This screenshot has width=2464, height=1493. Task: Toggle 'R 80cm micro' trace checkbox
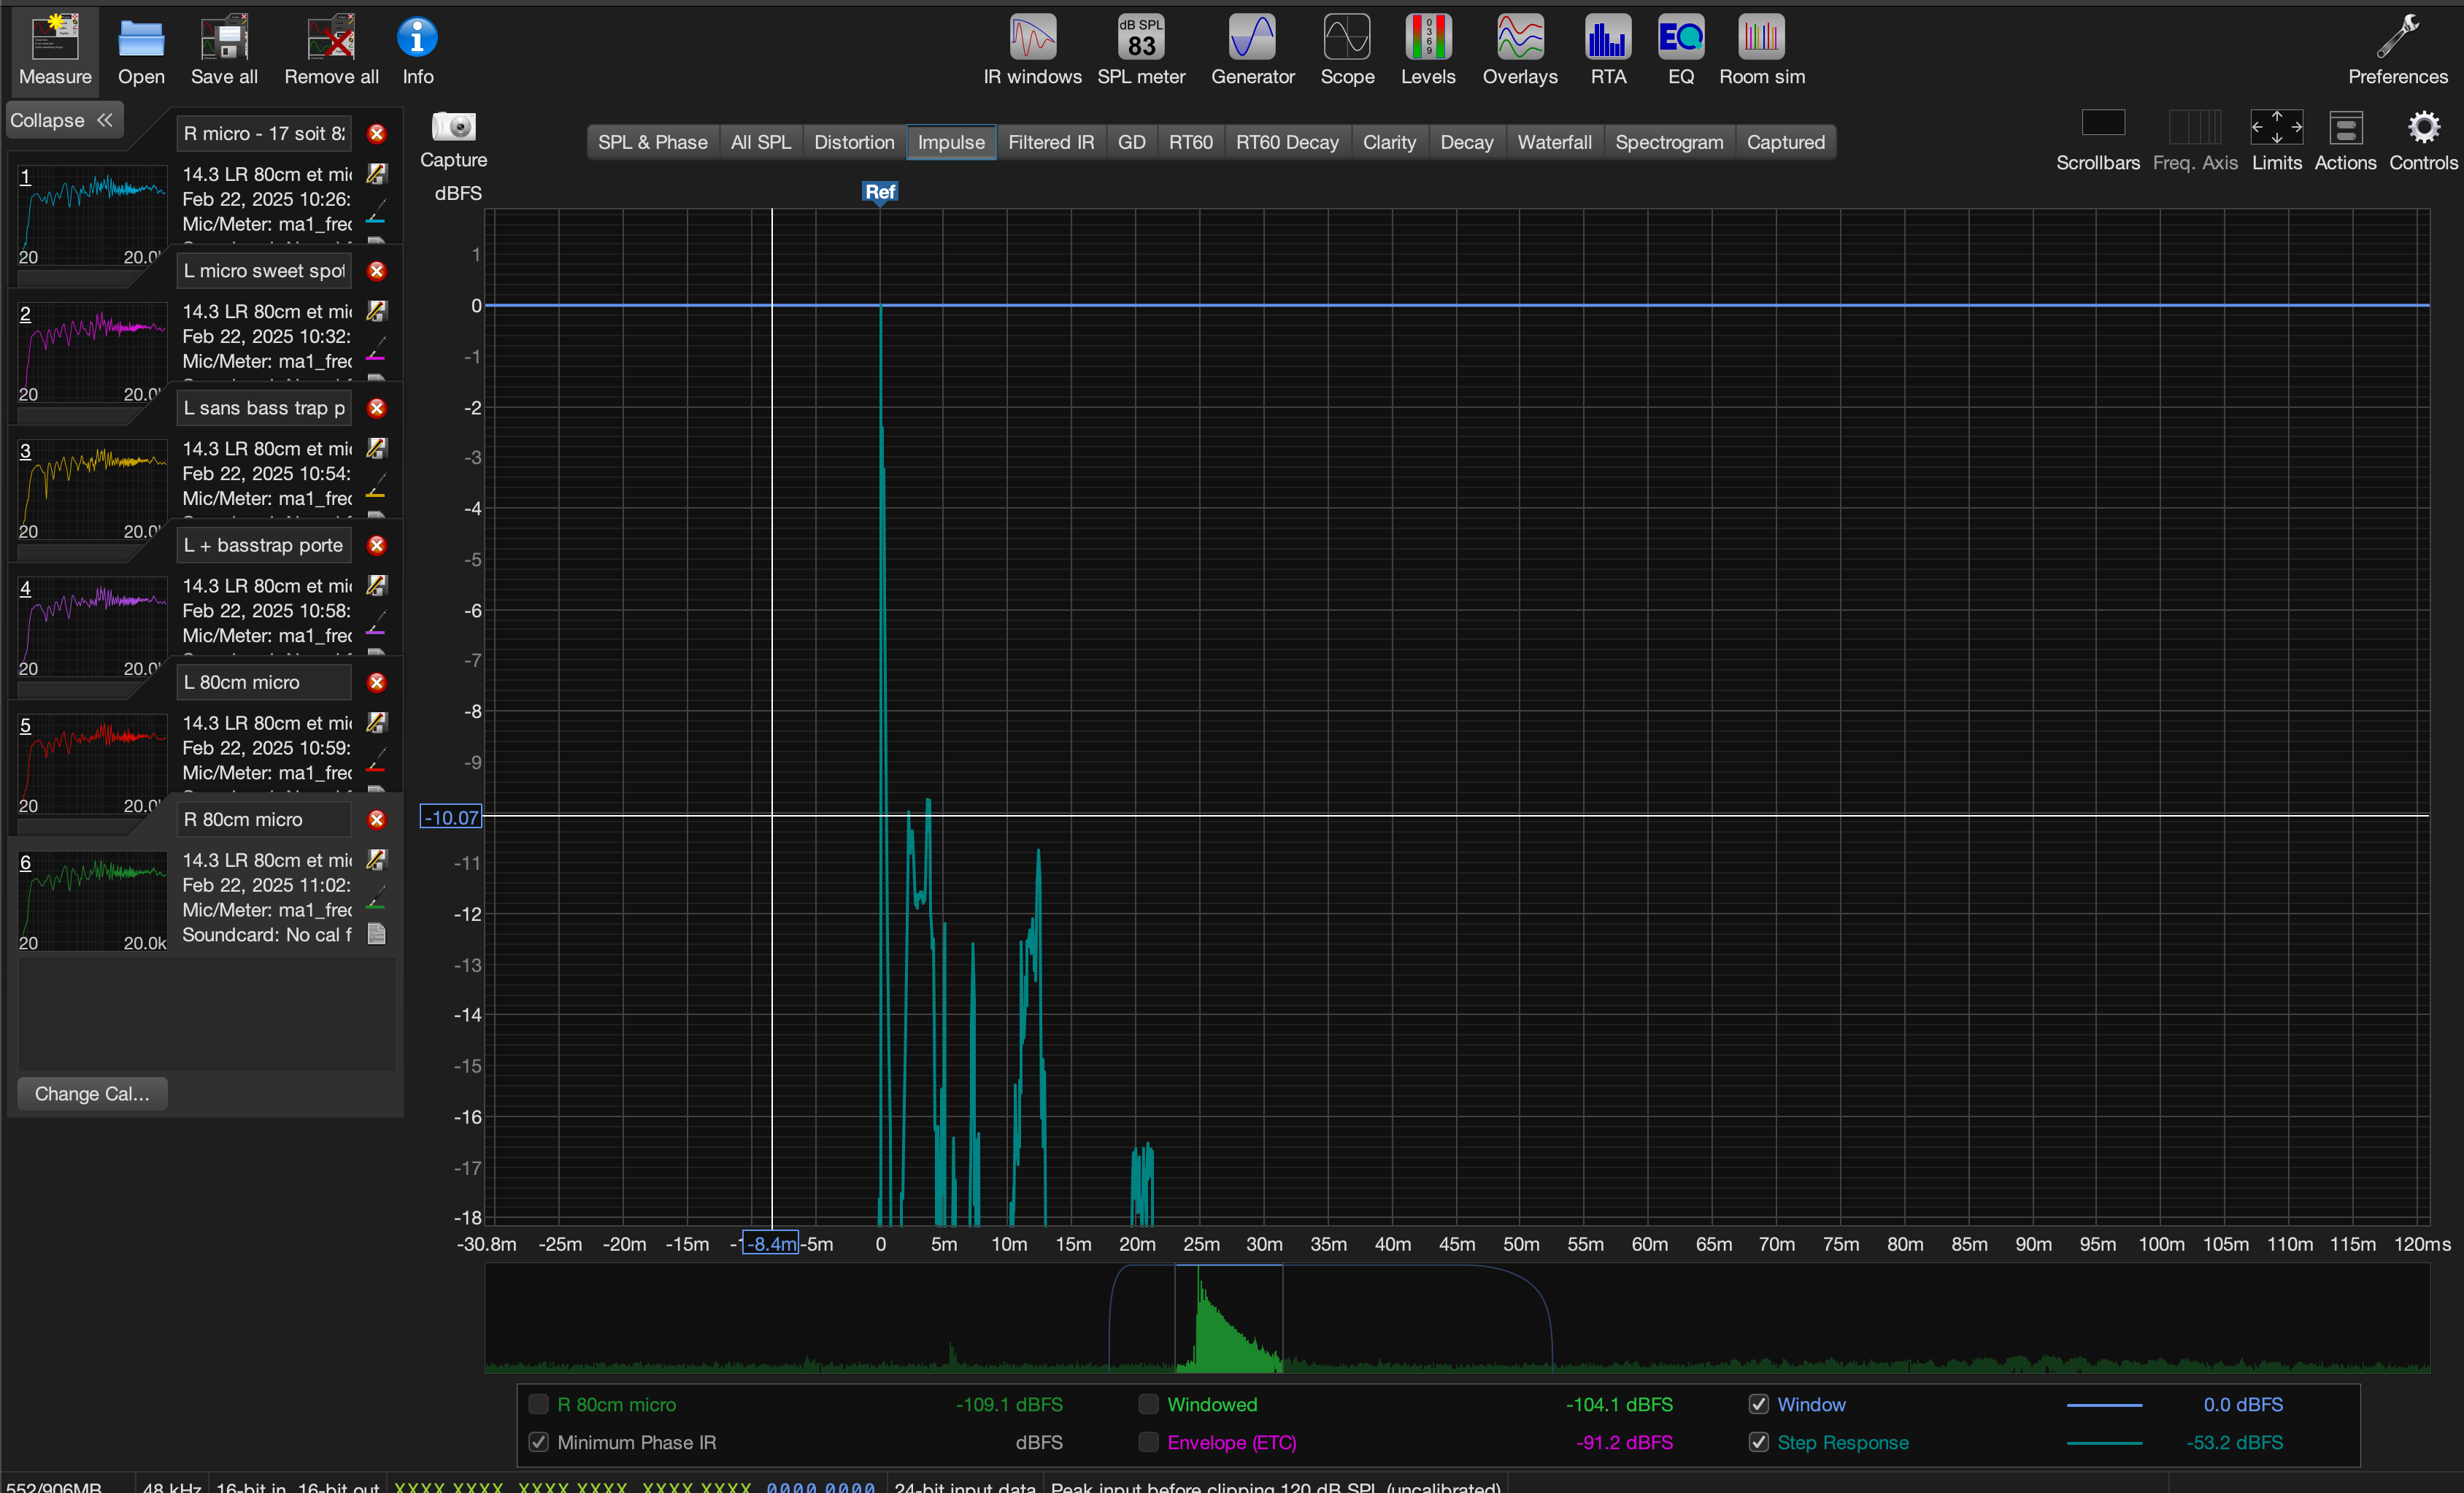pos(539,1404)
